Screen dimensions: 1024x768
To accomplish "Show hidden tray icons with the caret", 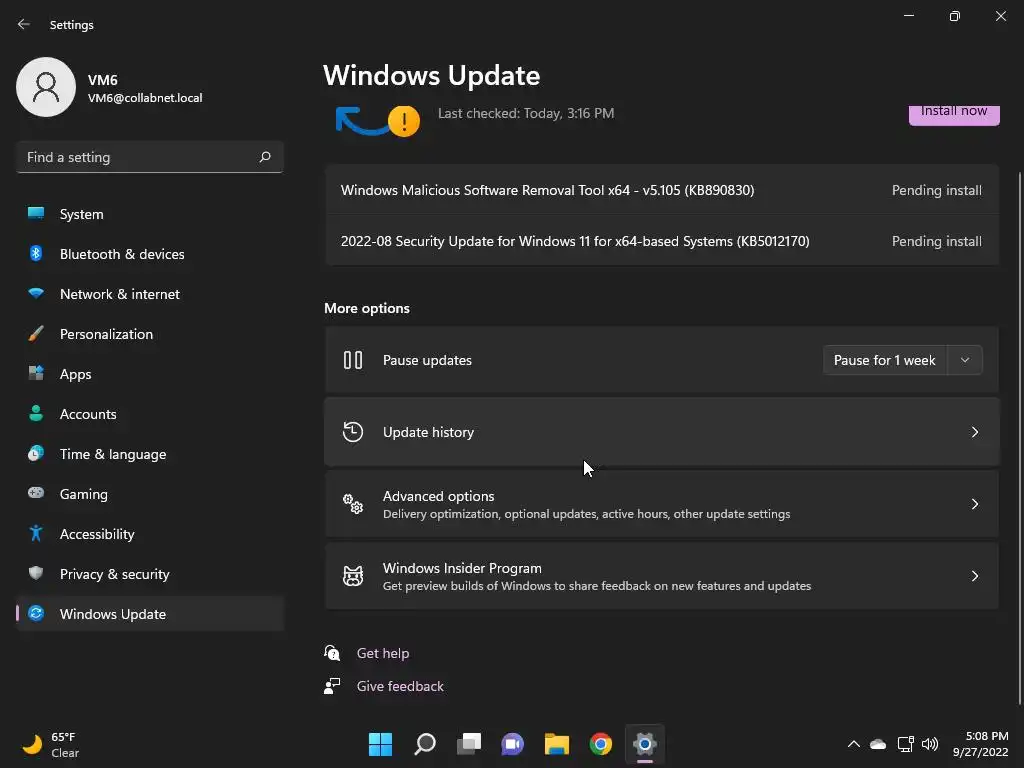I will point(853,744).
